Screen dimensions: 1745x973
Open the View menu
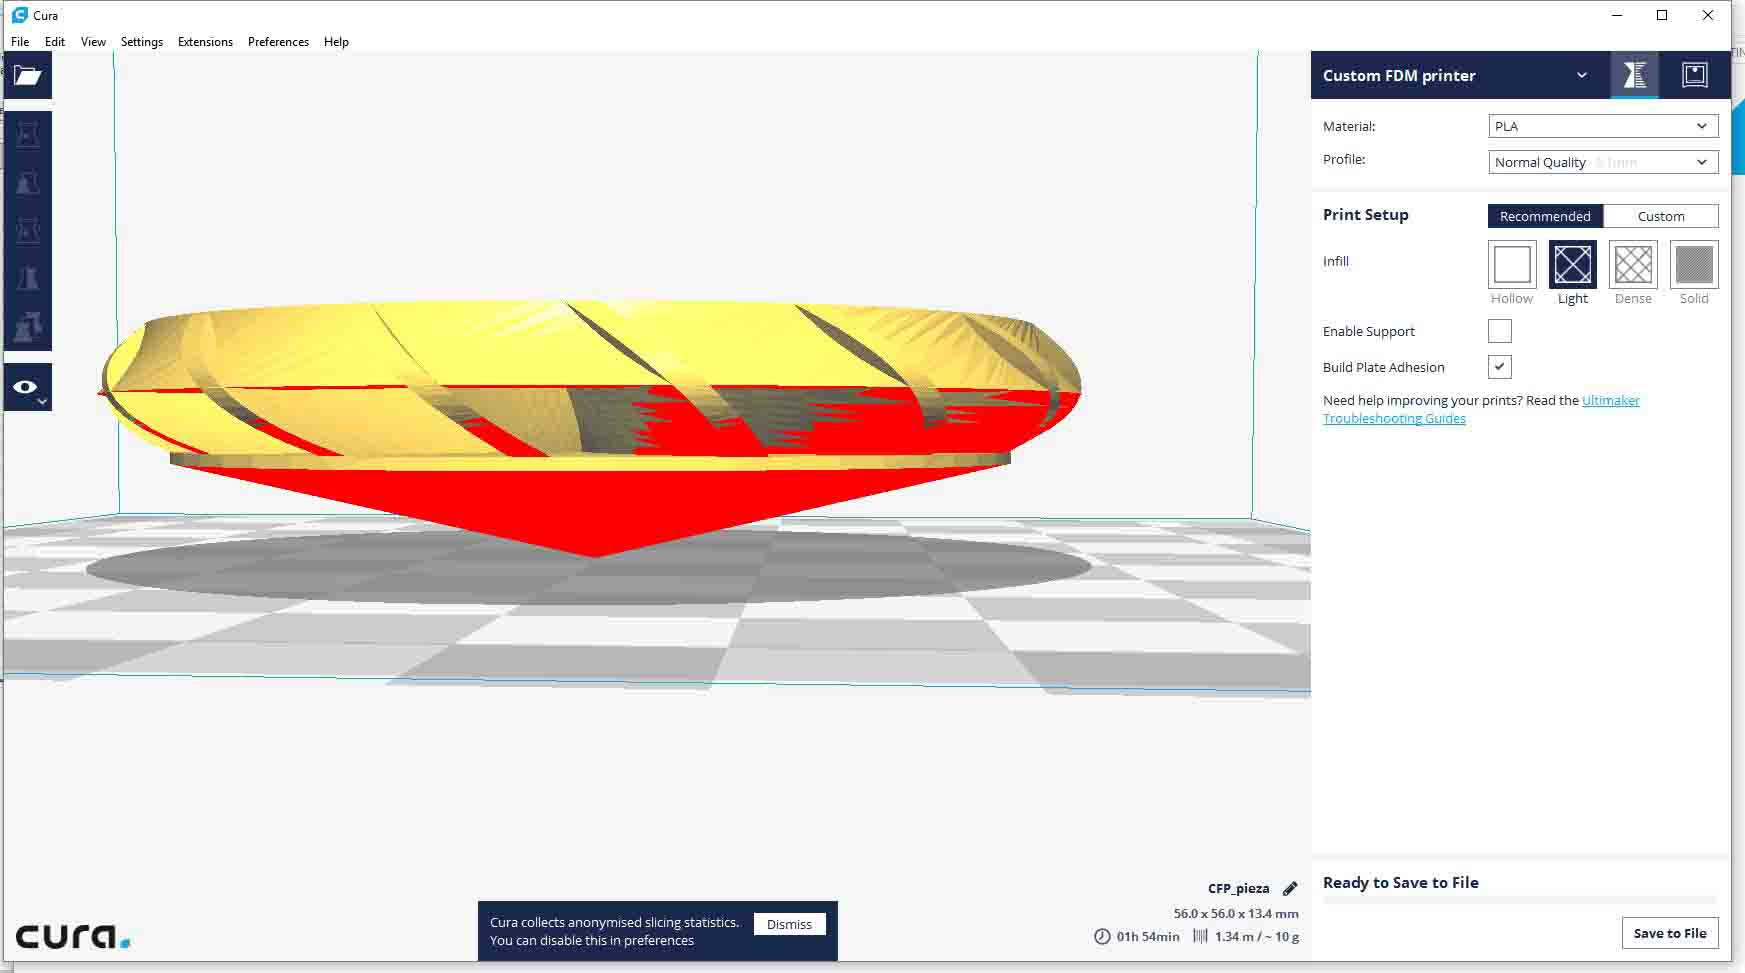93,42
